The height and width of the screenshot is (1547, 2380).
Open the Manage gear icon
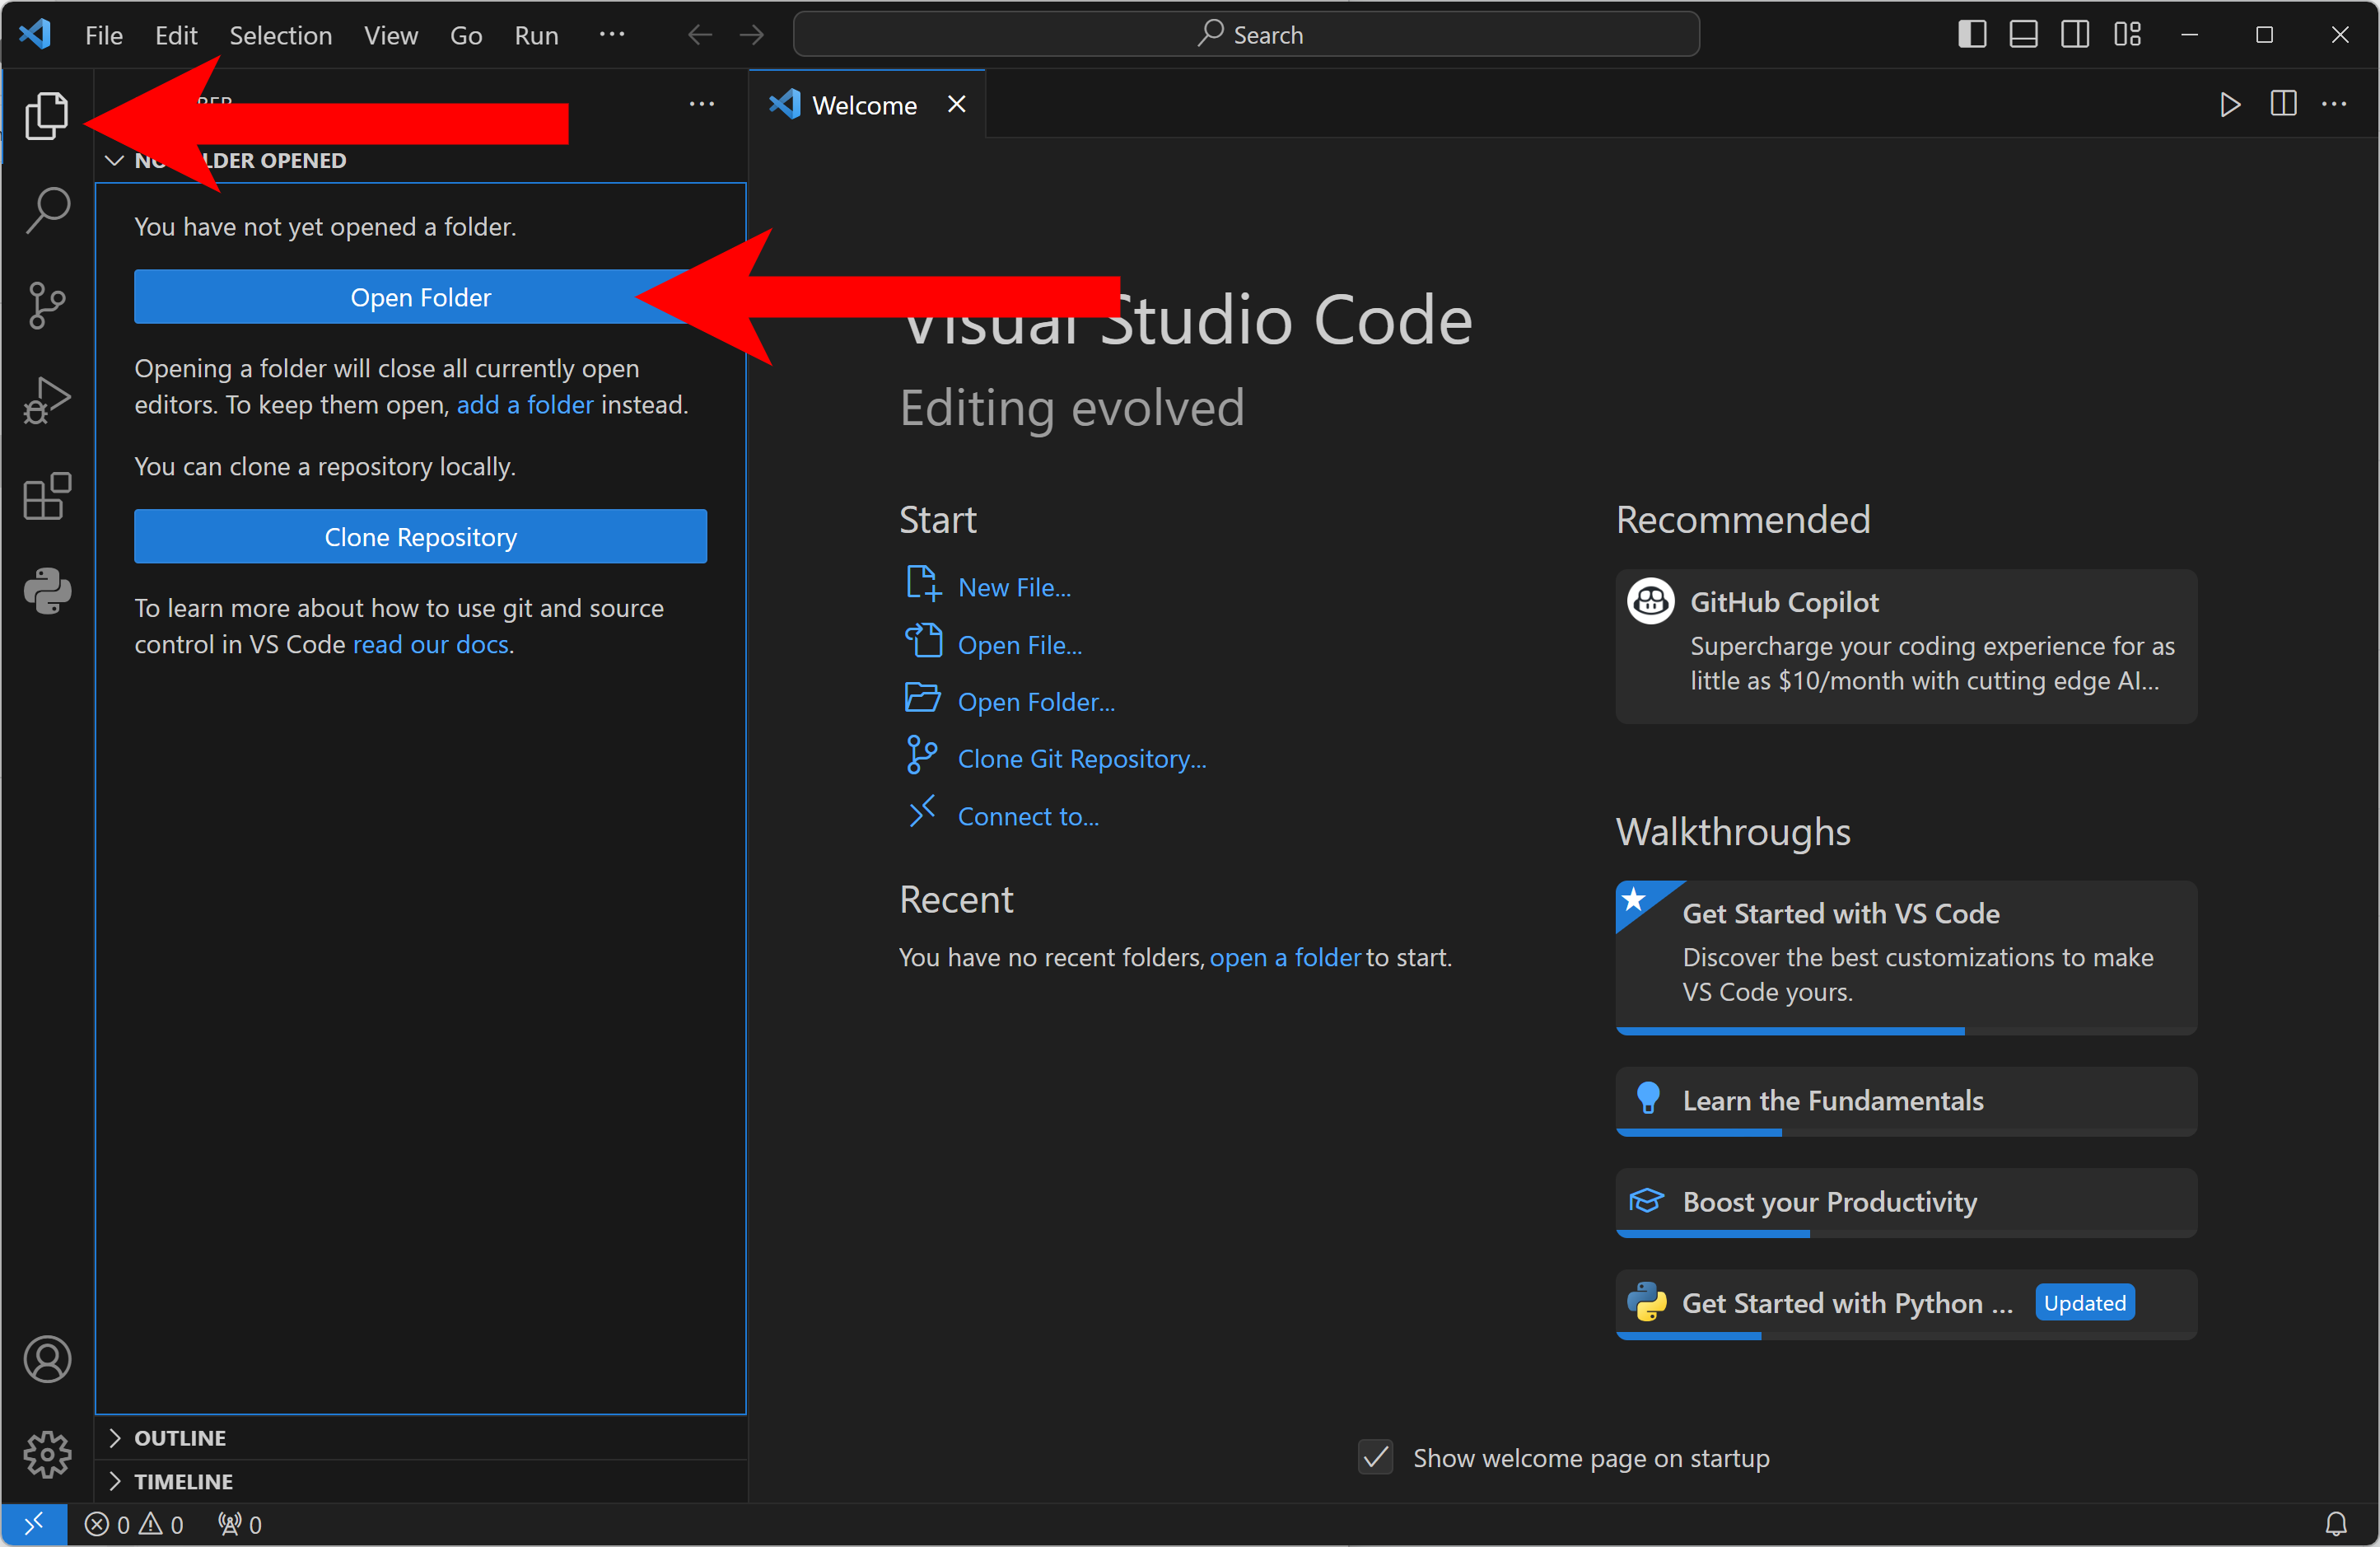click(x=46, y=1454)
